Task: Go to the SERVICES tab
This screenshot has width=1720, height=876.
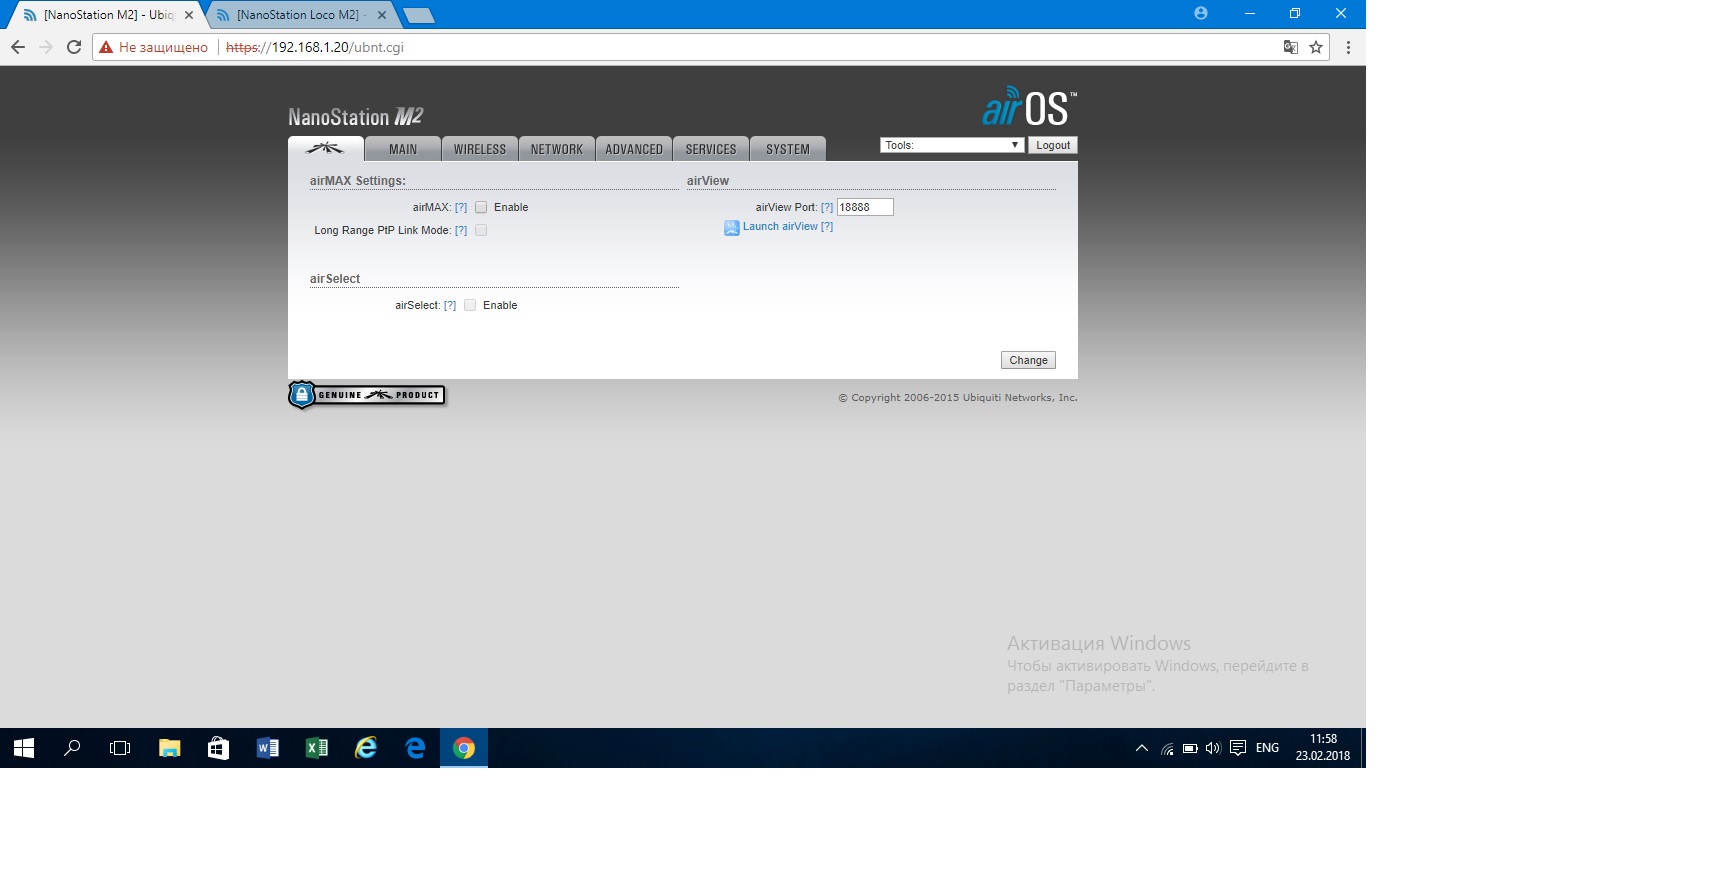Action: [x=711, y=149]
